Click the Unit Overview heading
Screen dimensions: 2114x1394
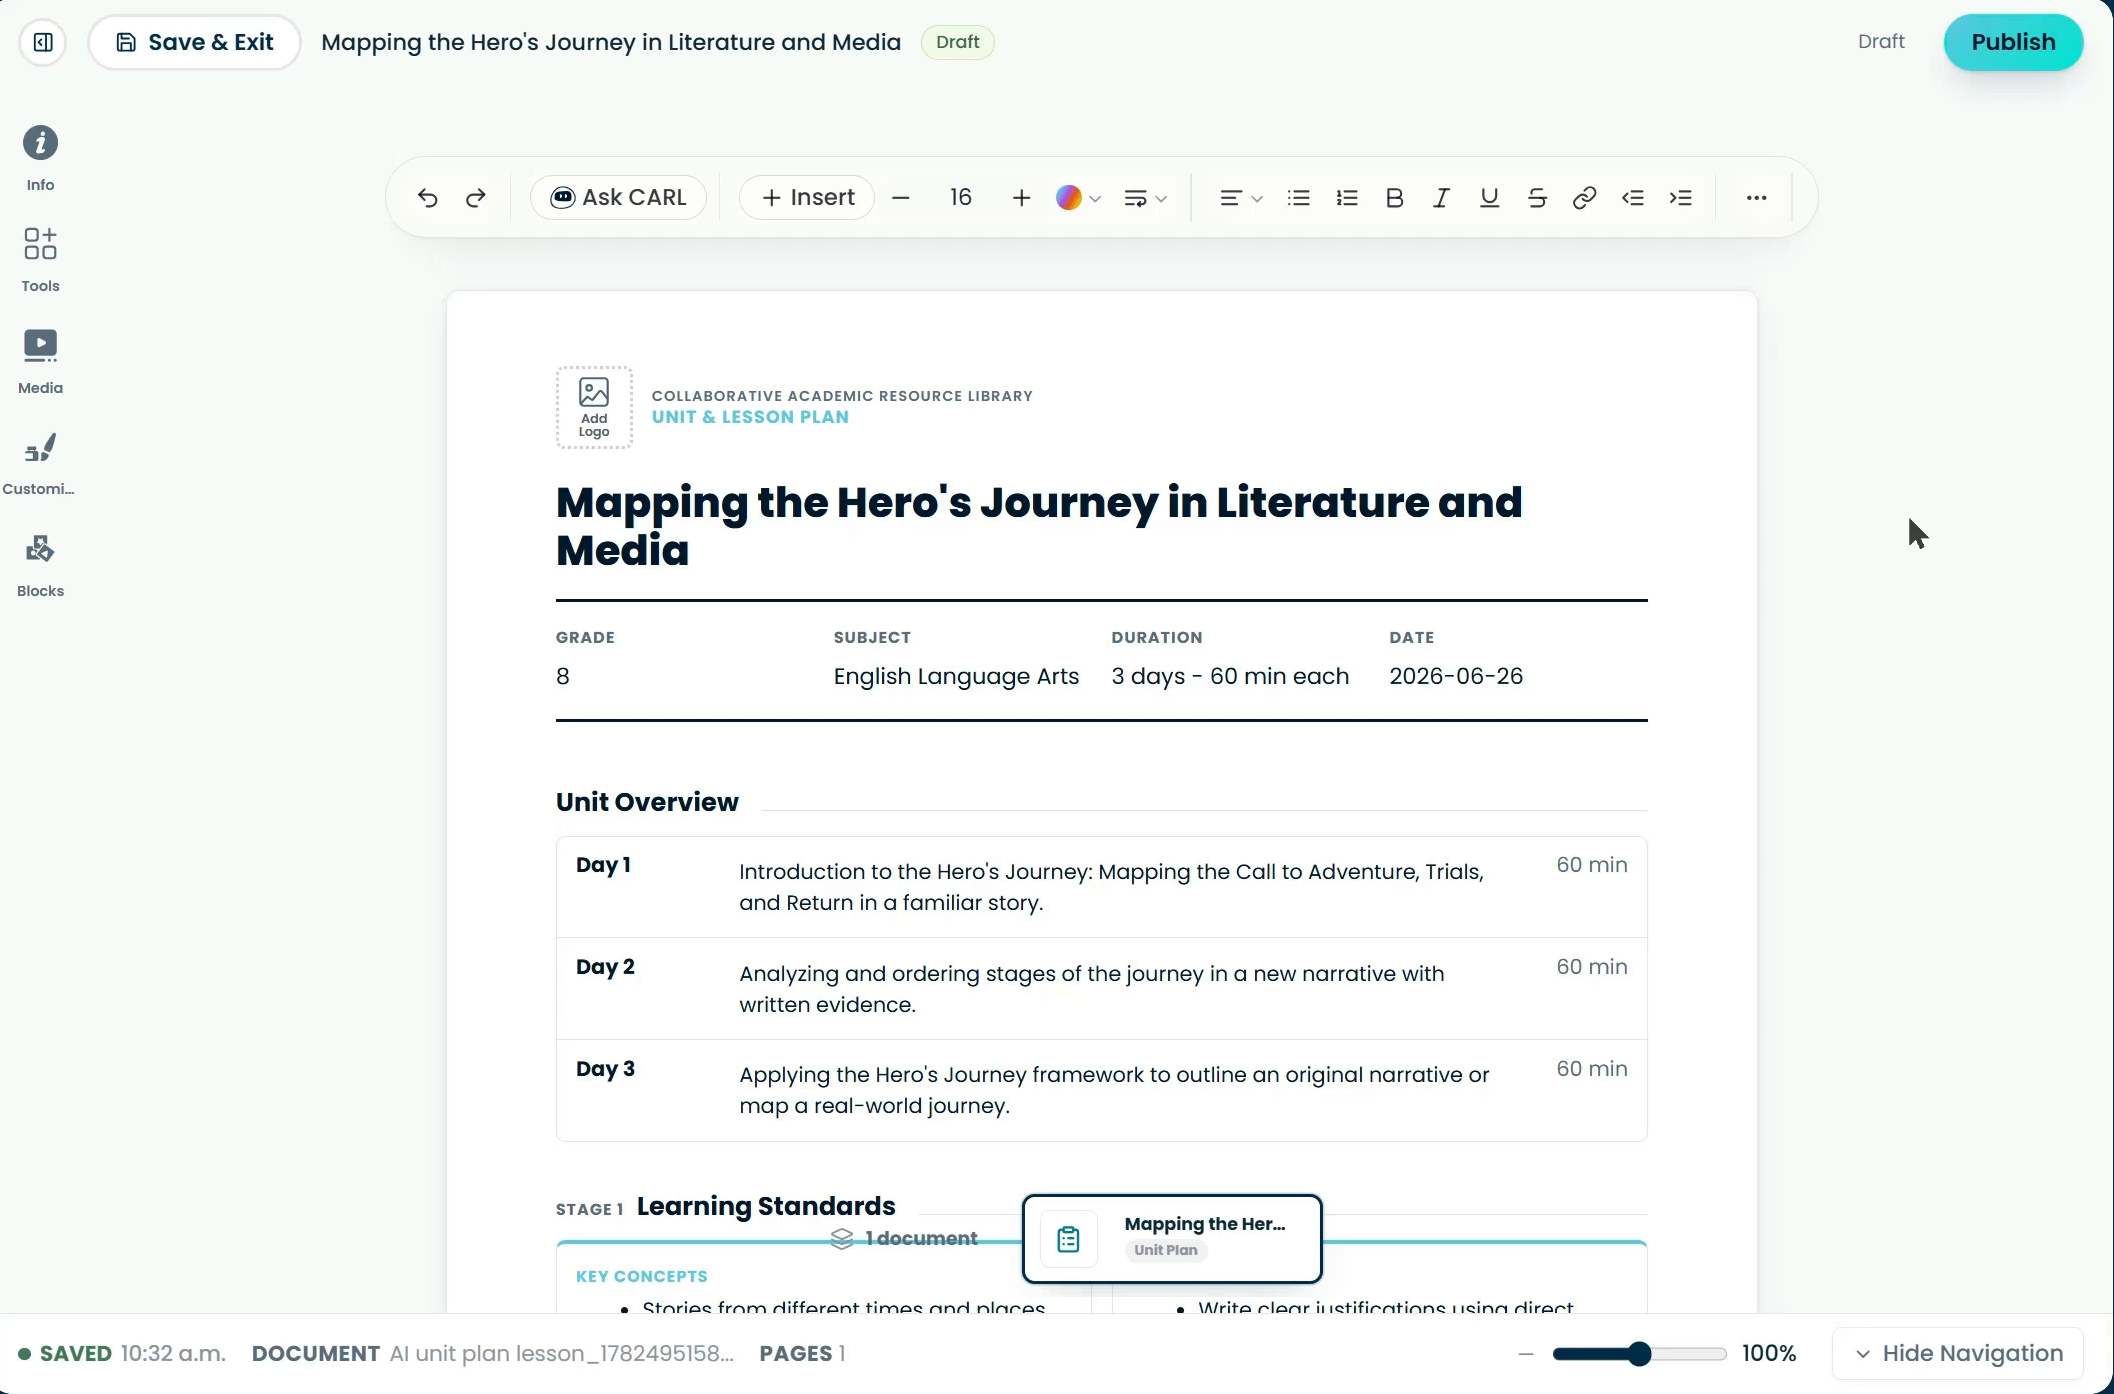[x=647, y=802]
